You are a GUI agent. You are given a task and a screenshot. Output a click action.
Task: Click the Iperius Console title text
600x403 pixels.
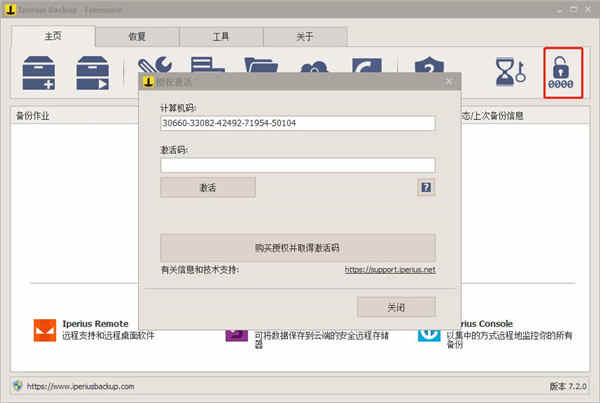(x=487, y=324)
